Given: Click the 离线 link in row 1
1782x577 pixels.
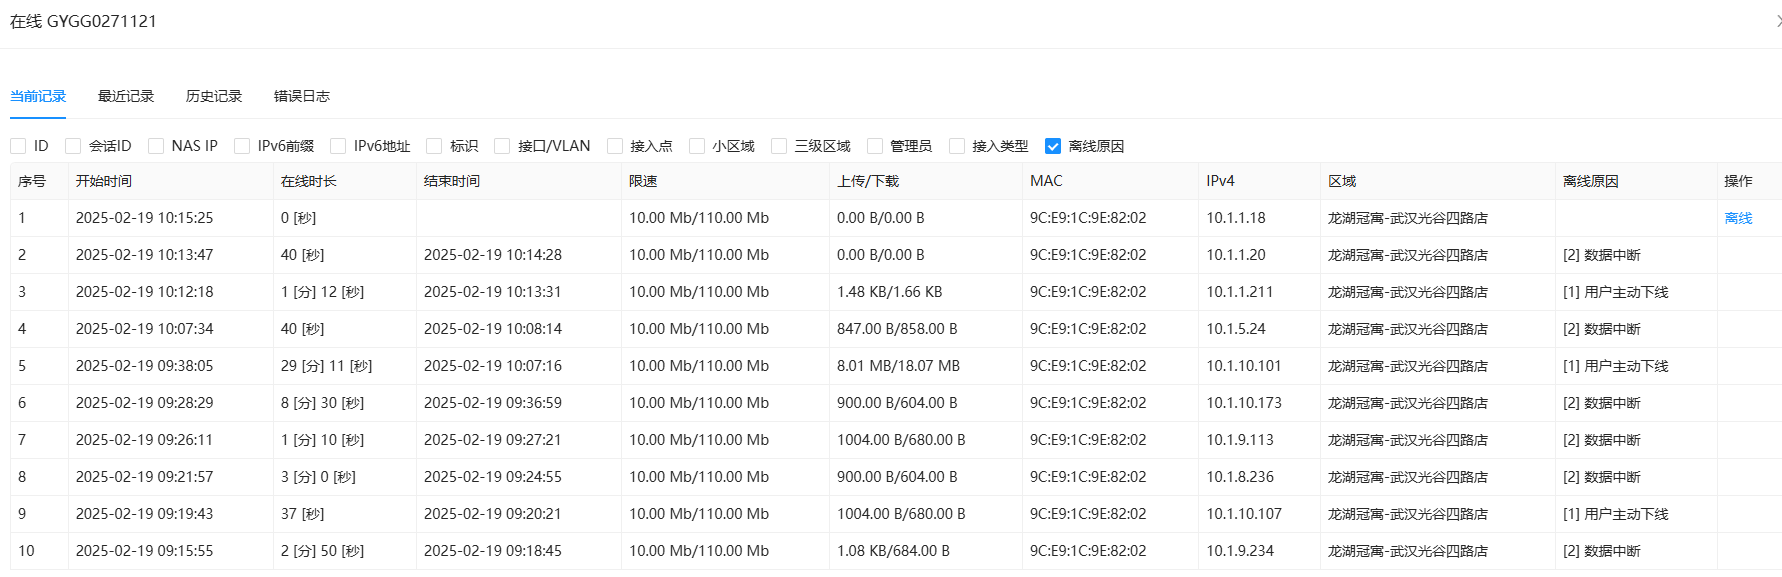Looking at the screenshot, I should pyautogui.click(x=1738, y=218).
